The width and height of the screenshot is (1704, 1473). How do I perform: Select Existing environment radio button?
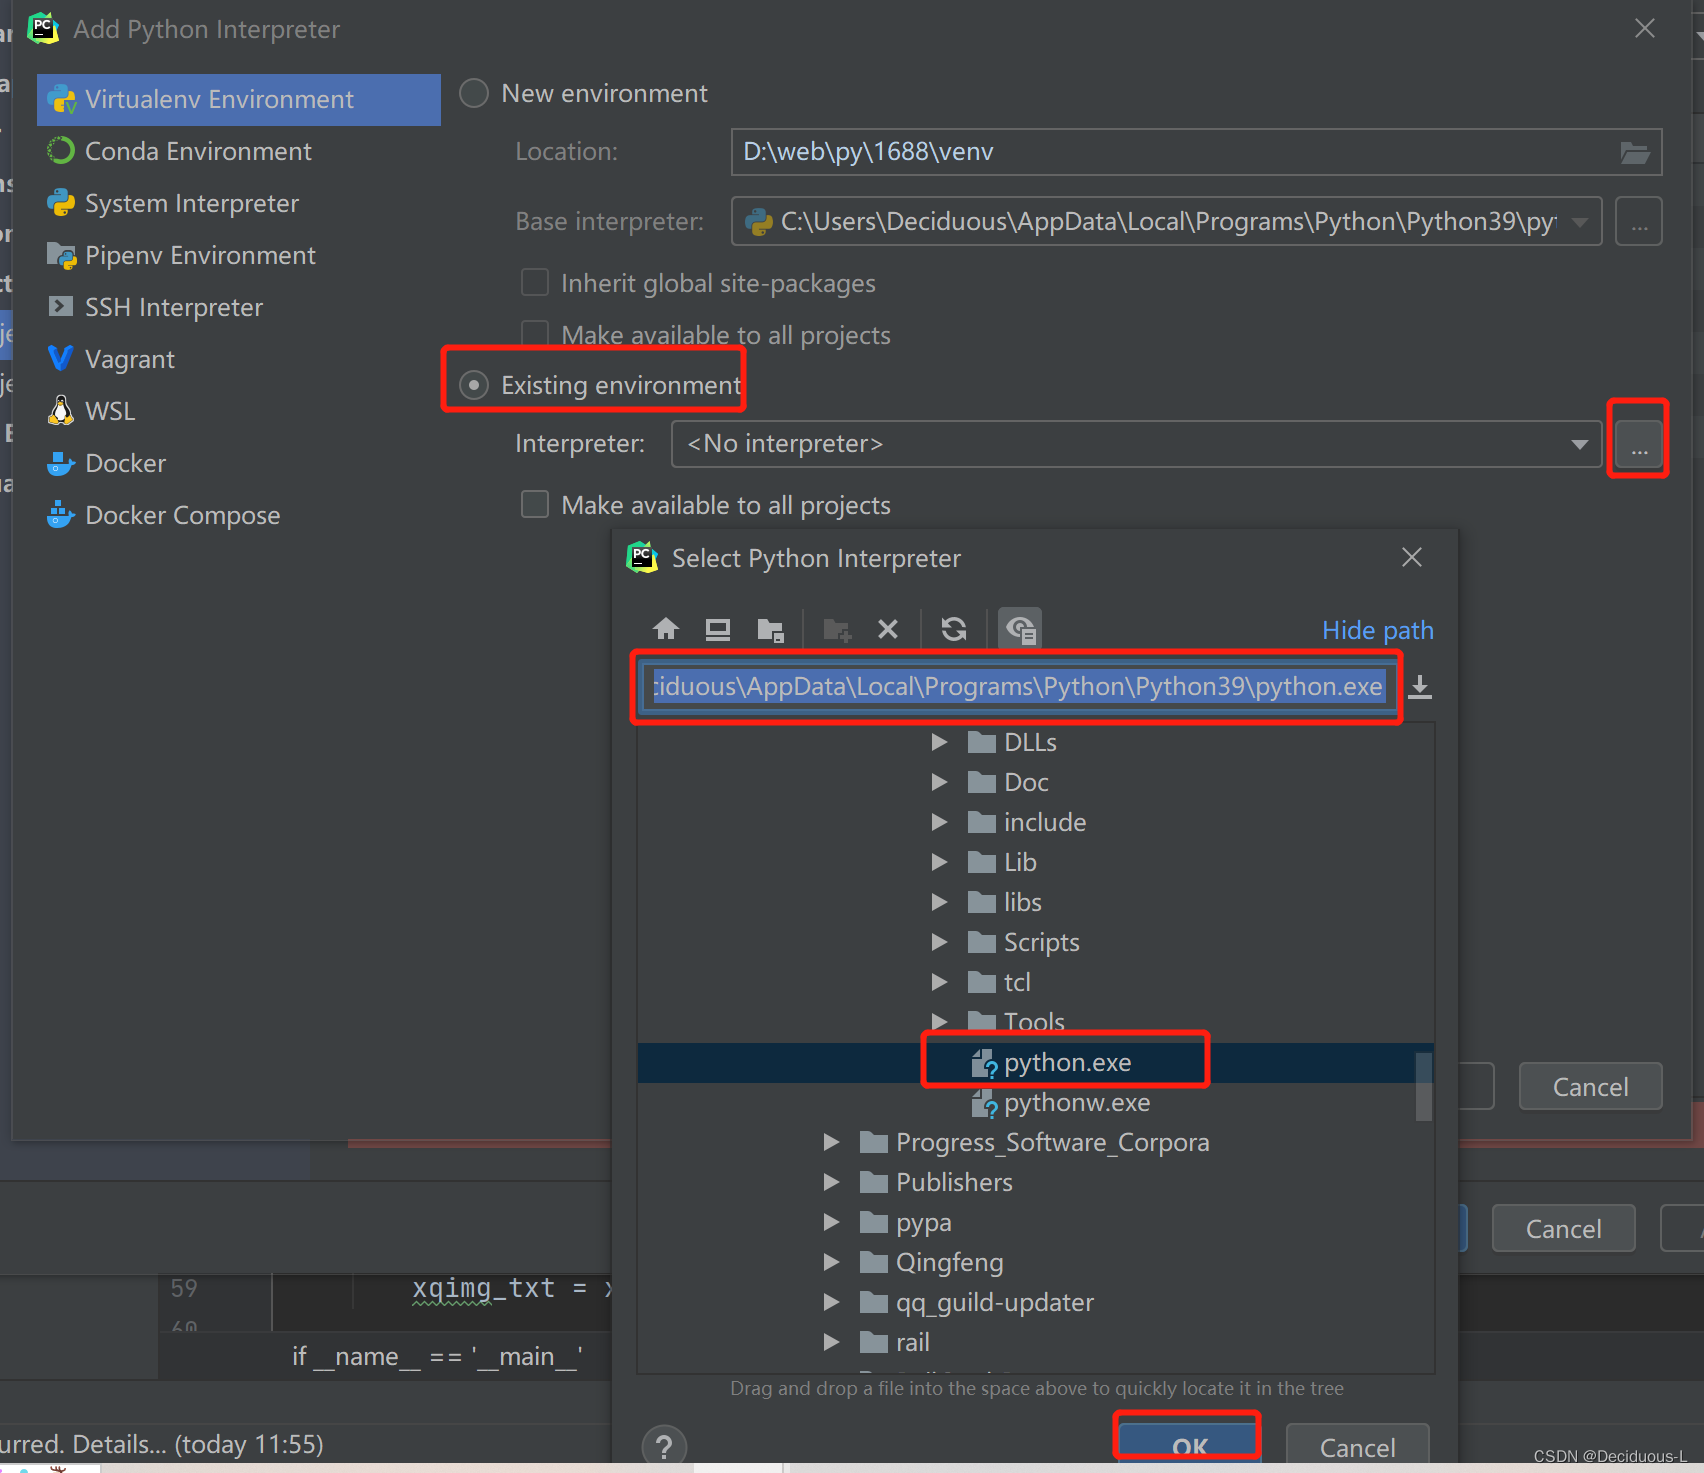coord(473,385)
